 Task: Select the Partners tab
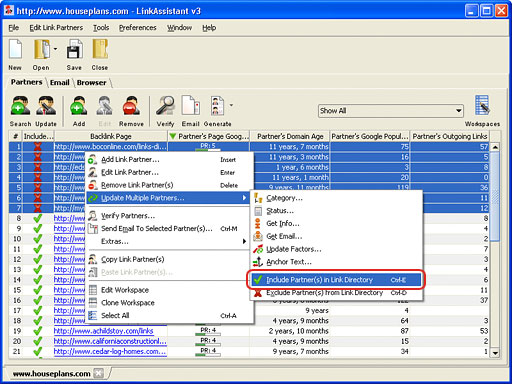click(x=26, y=82)
